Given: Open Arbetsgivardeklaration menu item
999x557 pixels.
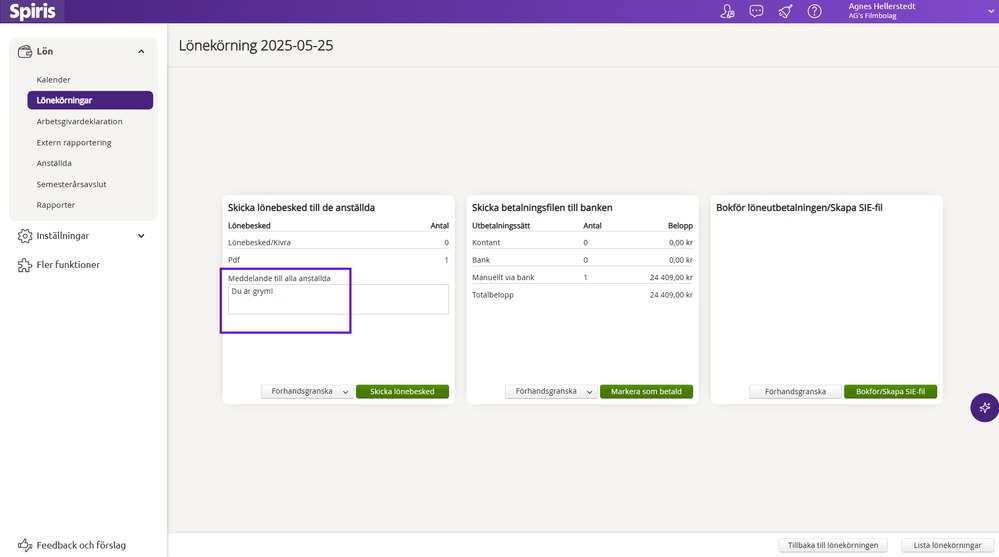Looking at the screenshot, I should pyautogui.click(x=80, y=121).
